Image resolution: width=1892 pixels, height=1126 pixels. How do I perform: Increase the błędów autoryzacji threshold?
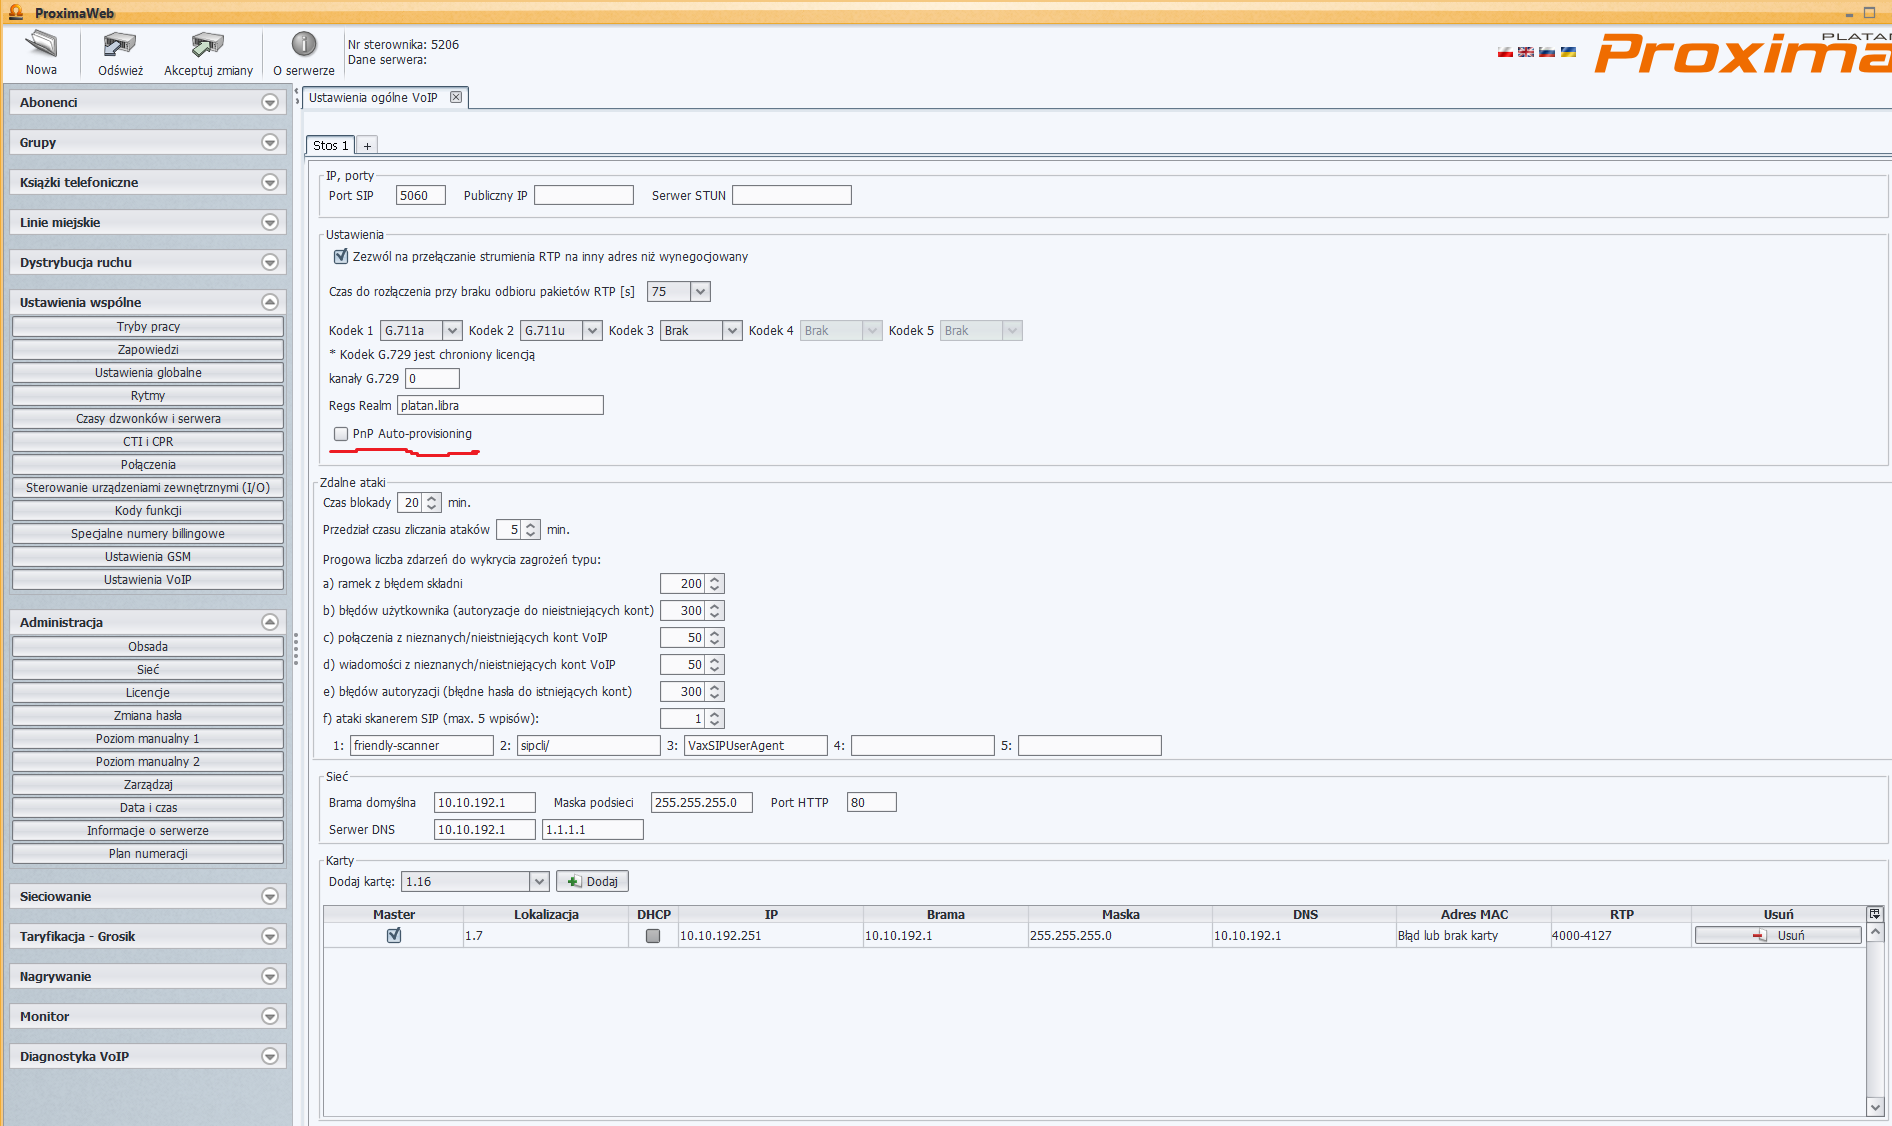tap(715, 687)
